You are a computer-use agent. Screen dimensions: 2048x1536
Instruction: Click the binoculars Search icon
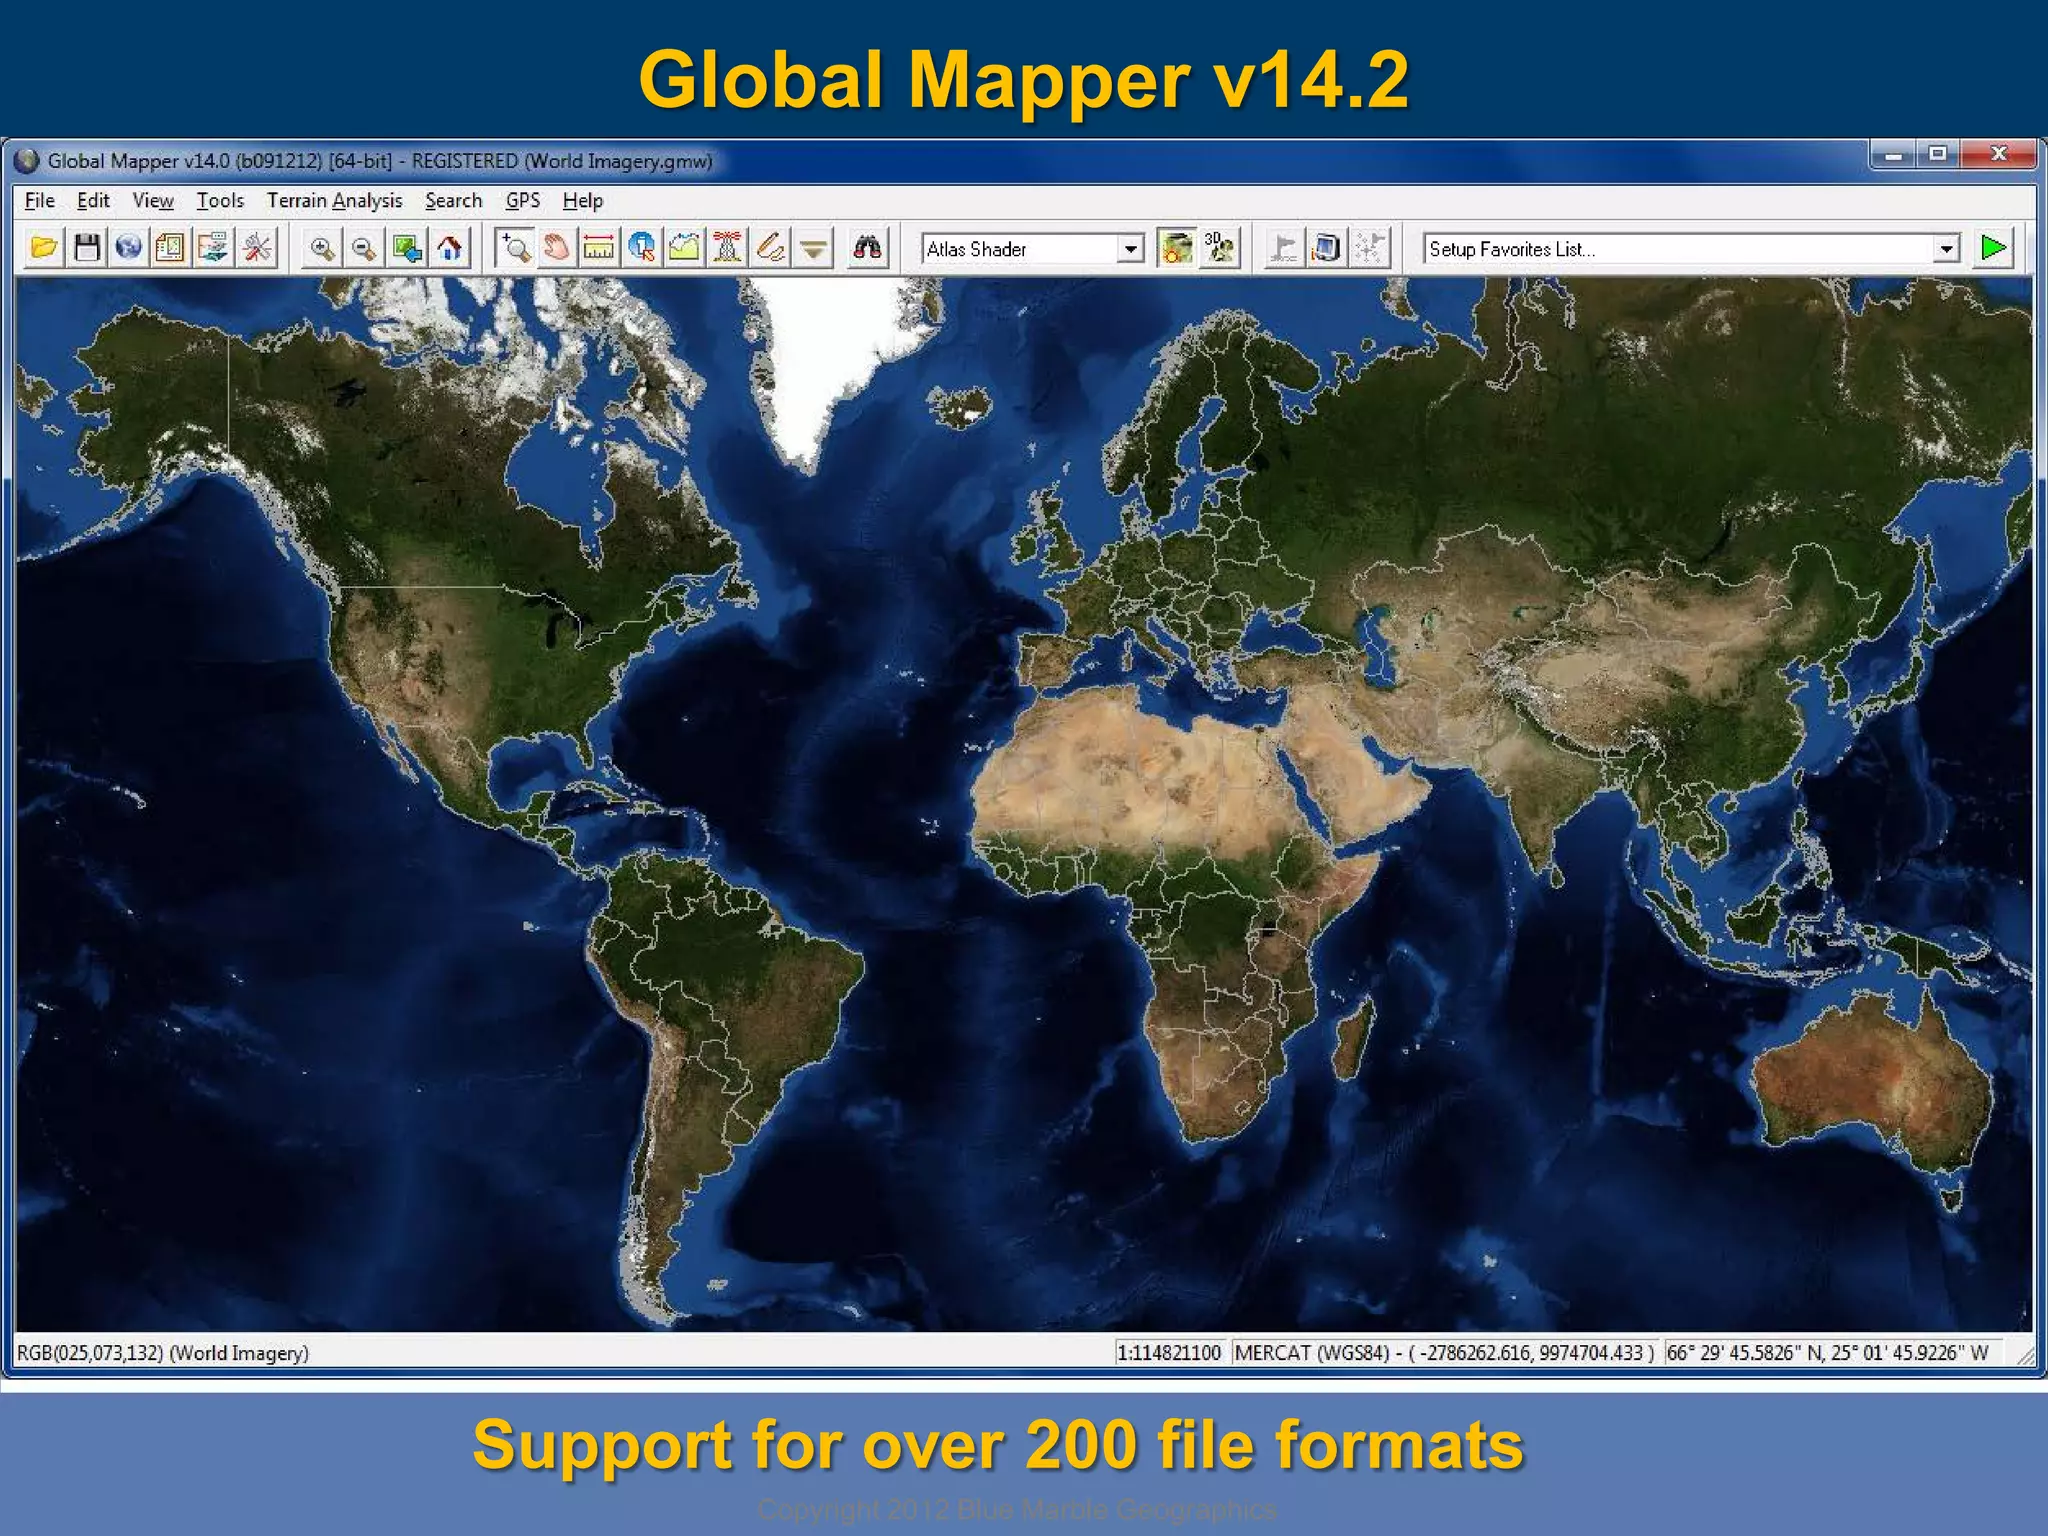pyautogui.click(x=868, y=248)
